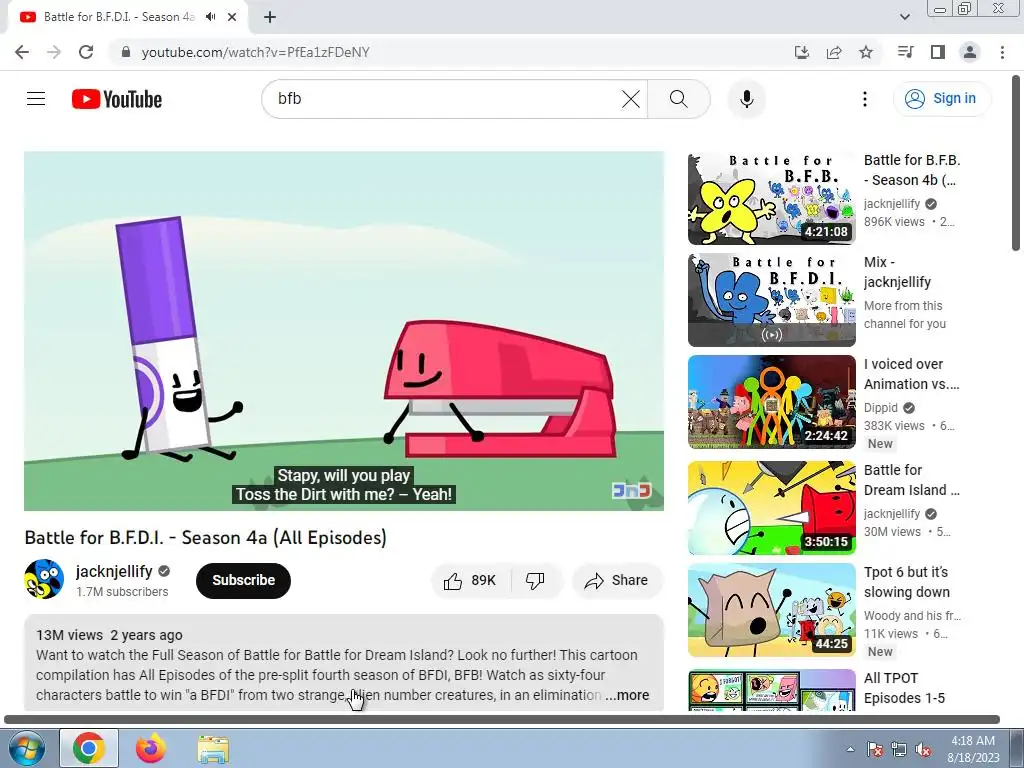1024x768 pixels.
Task: Open Windows Explorer from the taskbar
Action: 213,750
